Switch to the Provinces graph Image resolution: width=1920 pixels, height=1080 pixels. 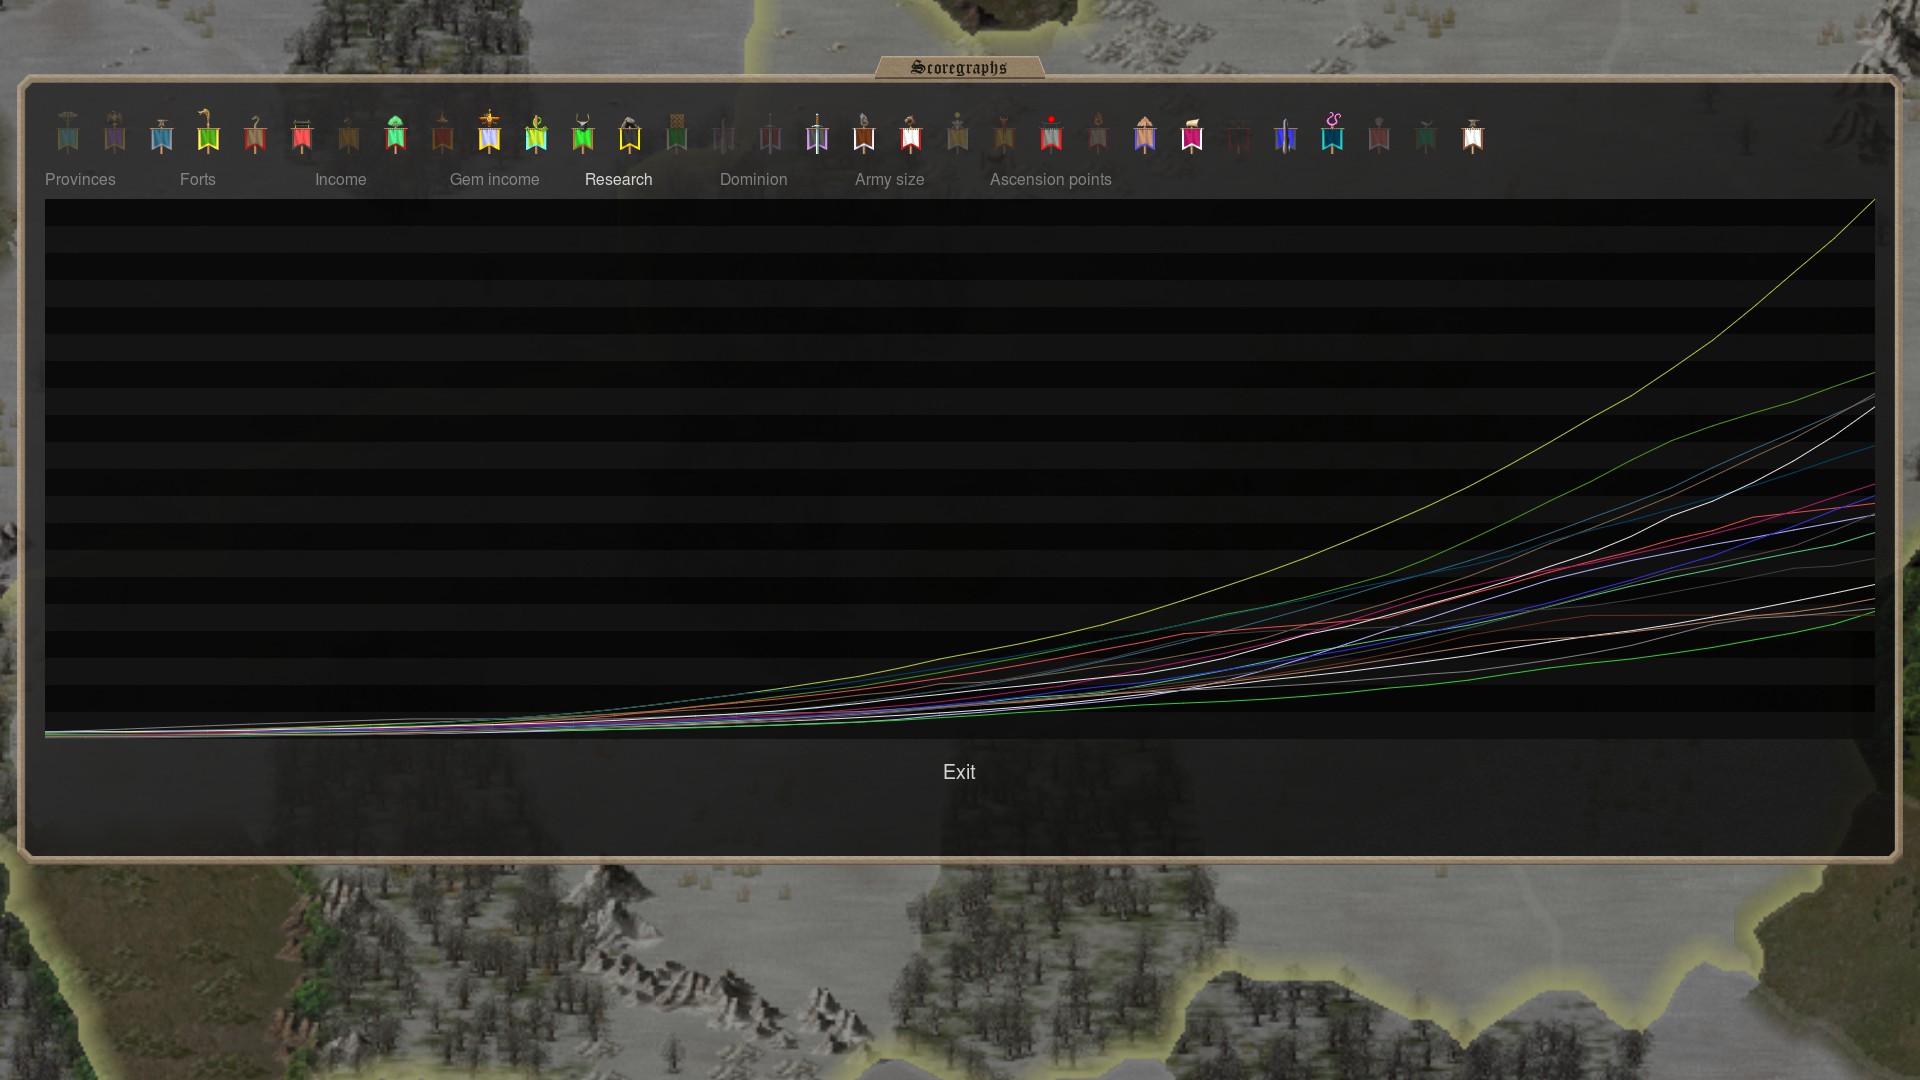[x=80, y=180]
